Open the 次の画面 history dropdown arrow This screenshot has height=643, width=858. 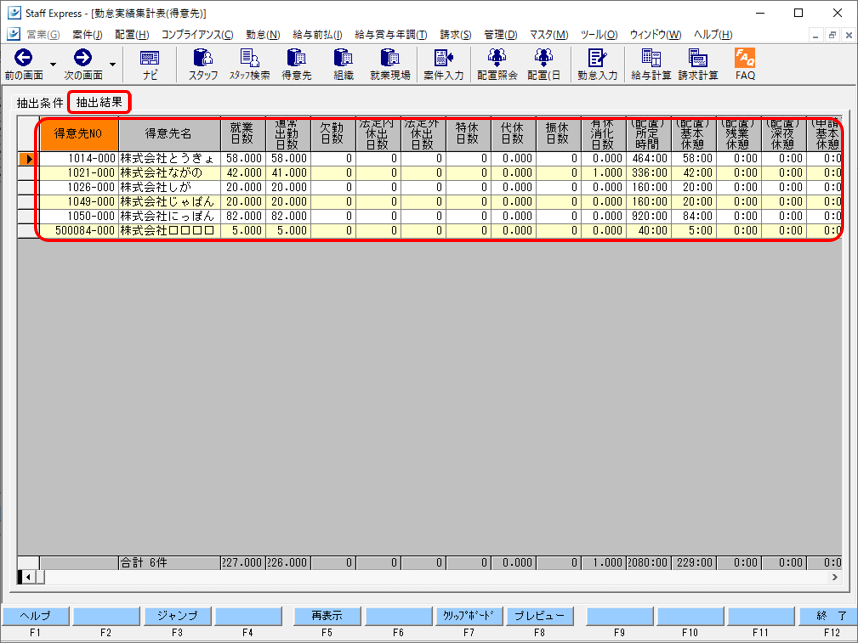(113, 65)
